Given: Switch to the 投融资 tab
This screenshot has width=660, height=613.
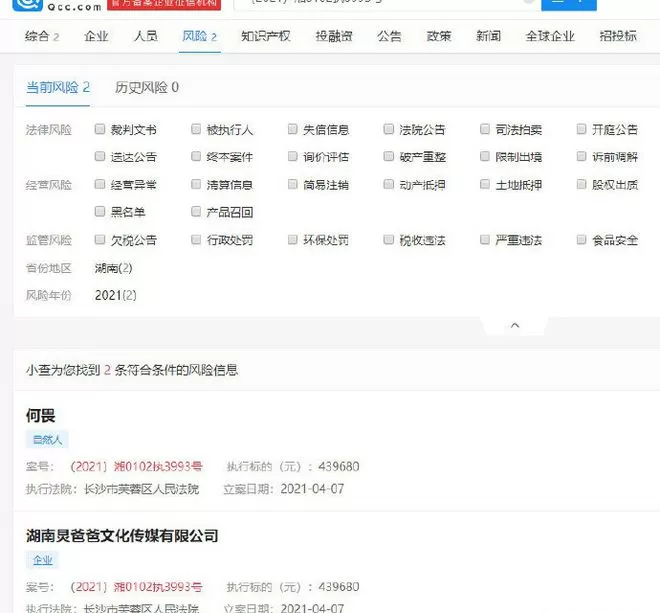Looking at the screenshot, I should pyautogui.click(x=334, y=36).
